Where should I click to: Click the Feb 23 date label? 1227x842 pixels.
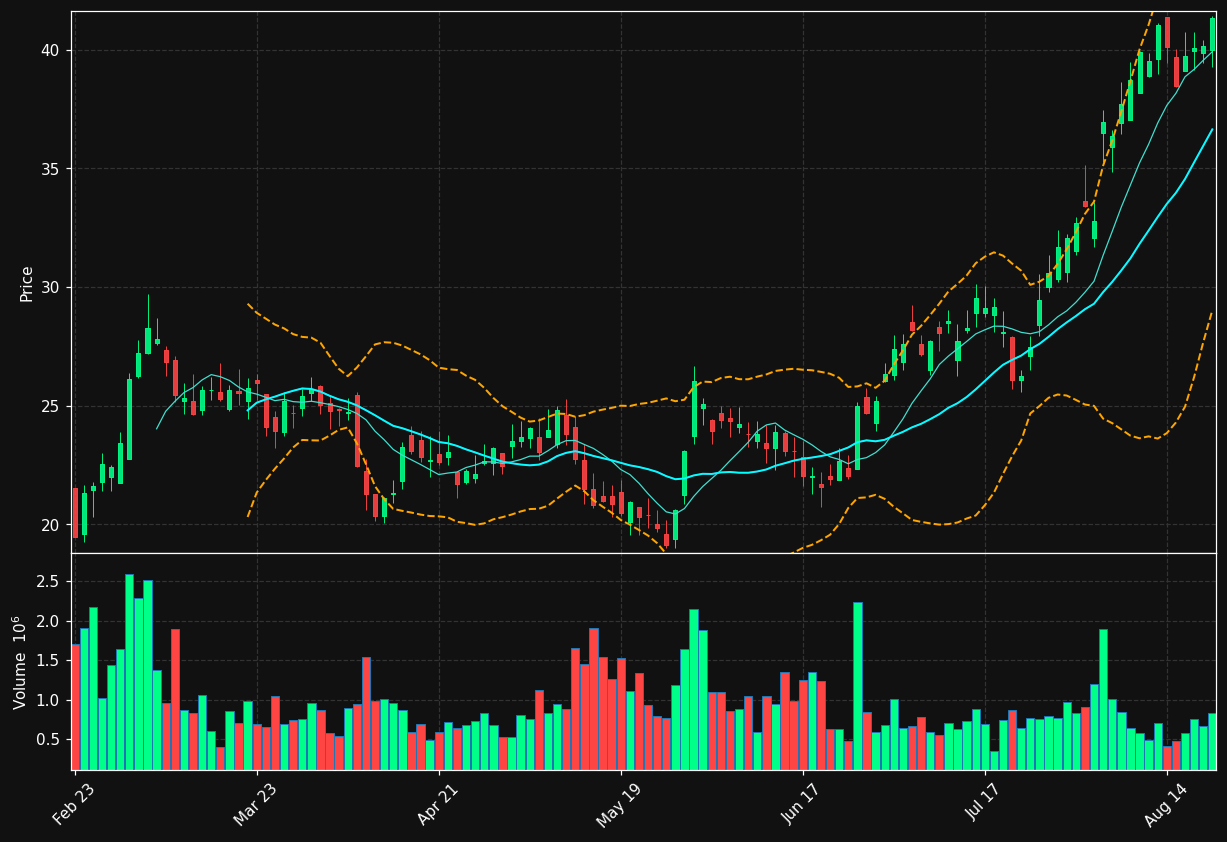(76, 802)
